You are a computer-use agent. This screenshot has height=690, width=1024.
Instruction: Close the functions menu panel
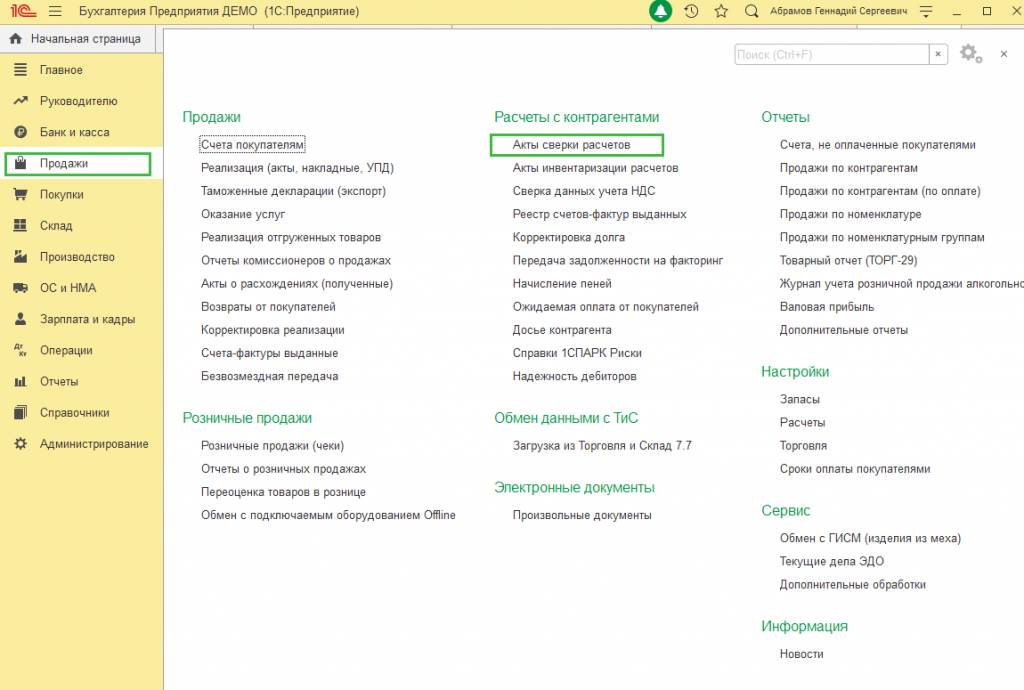click(1004, 54)
